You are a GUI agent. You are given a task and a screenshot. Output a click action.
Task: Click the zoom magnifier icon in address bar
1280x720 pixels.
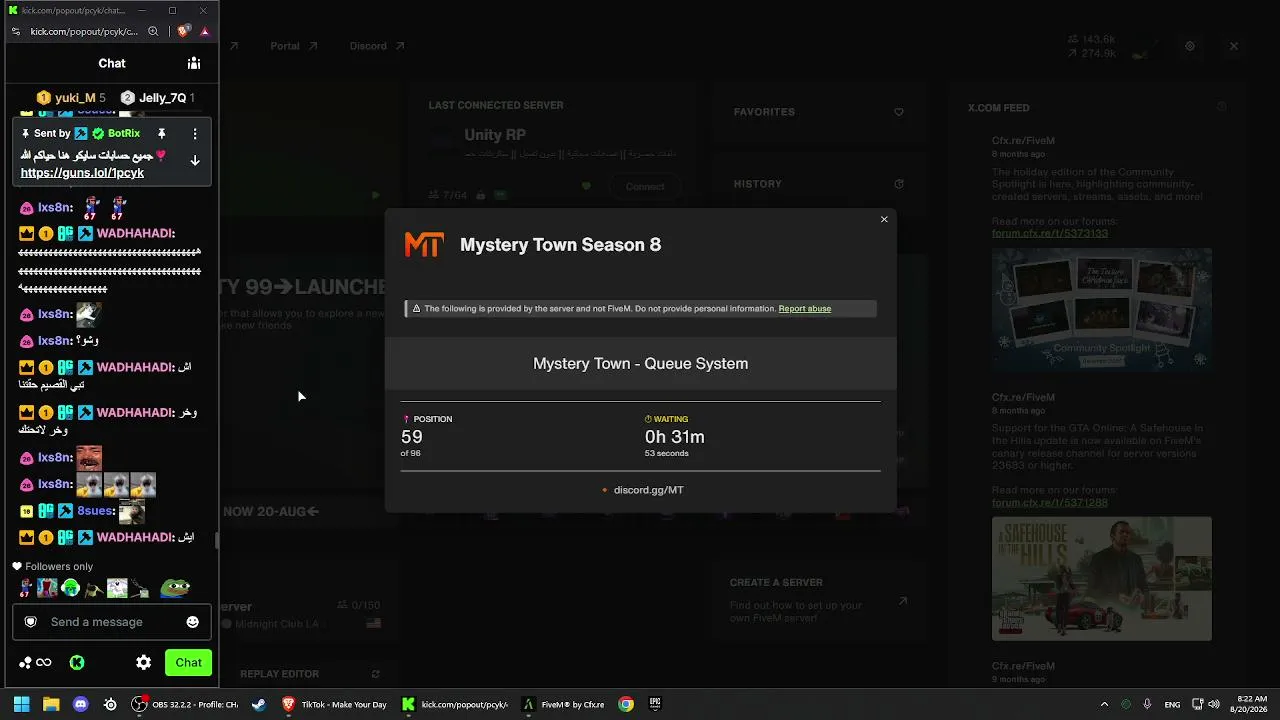click(153, 31)
